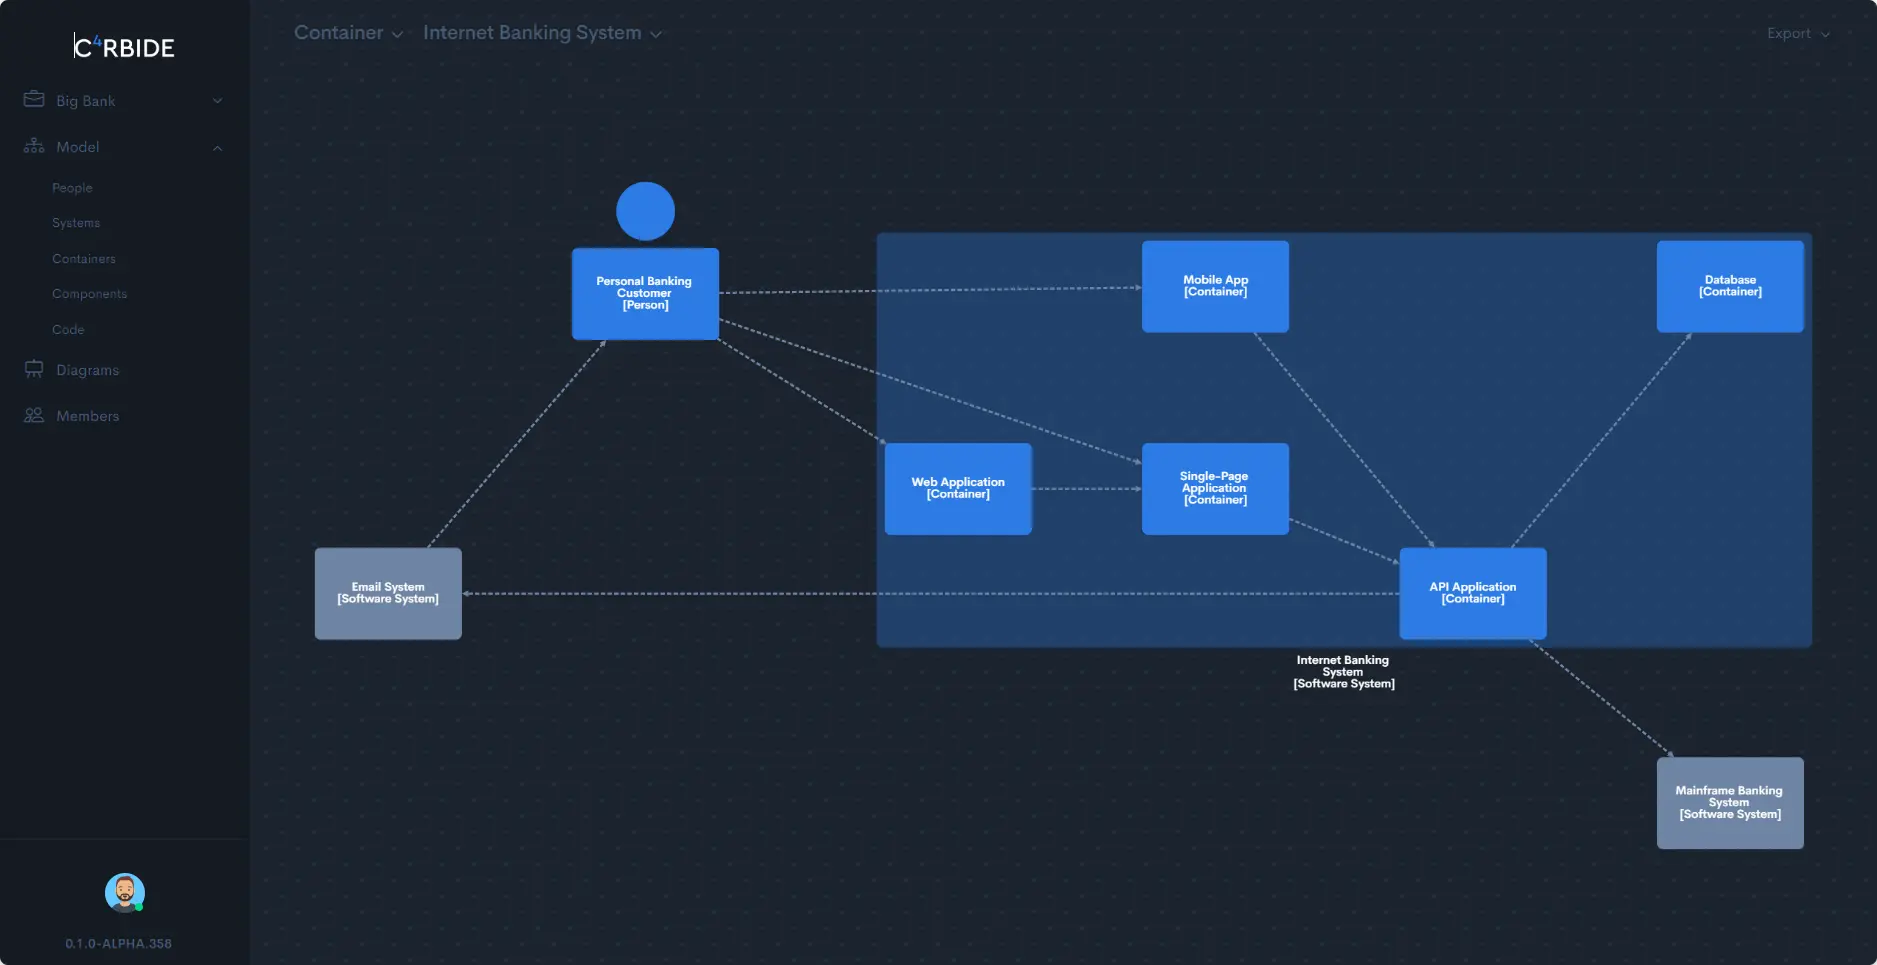
Task: Select the Email System software node
Action: [x=388, y=593]
